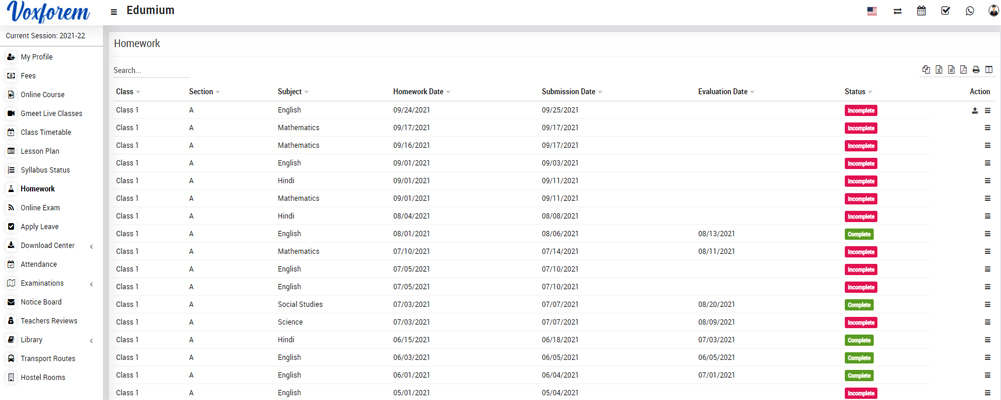Click the switch arrows icon in the header
The image size is (1001, 400).
[x=897, y=11]
